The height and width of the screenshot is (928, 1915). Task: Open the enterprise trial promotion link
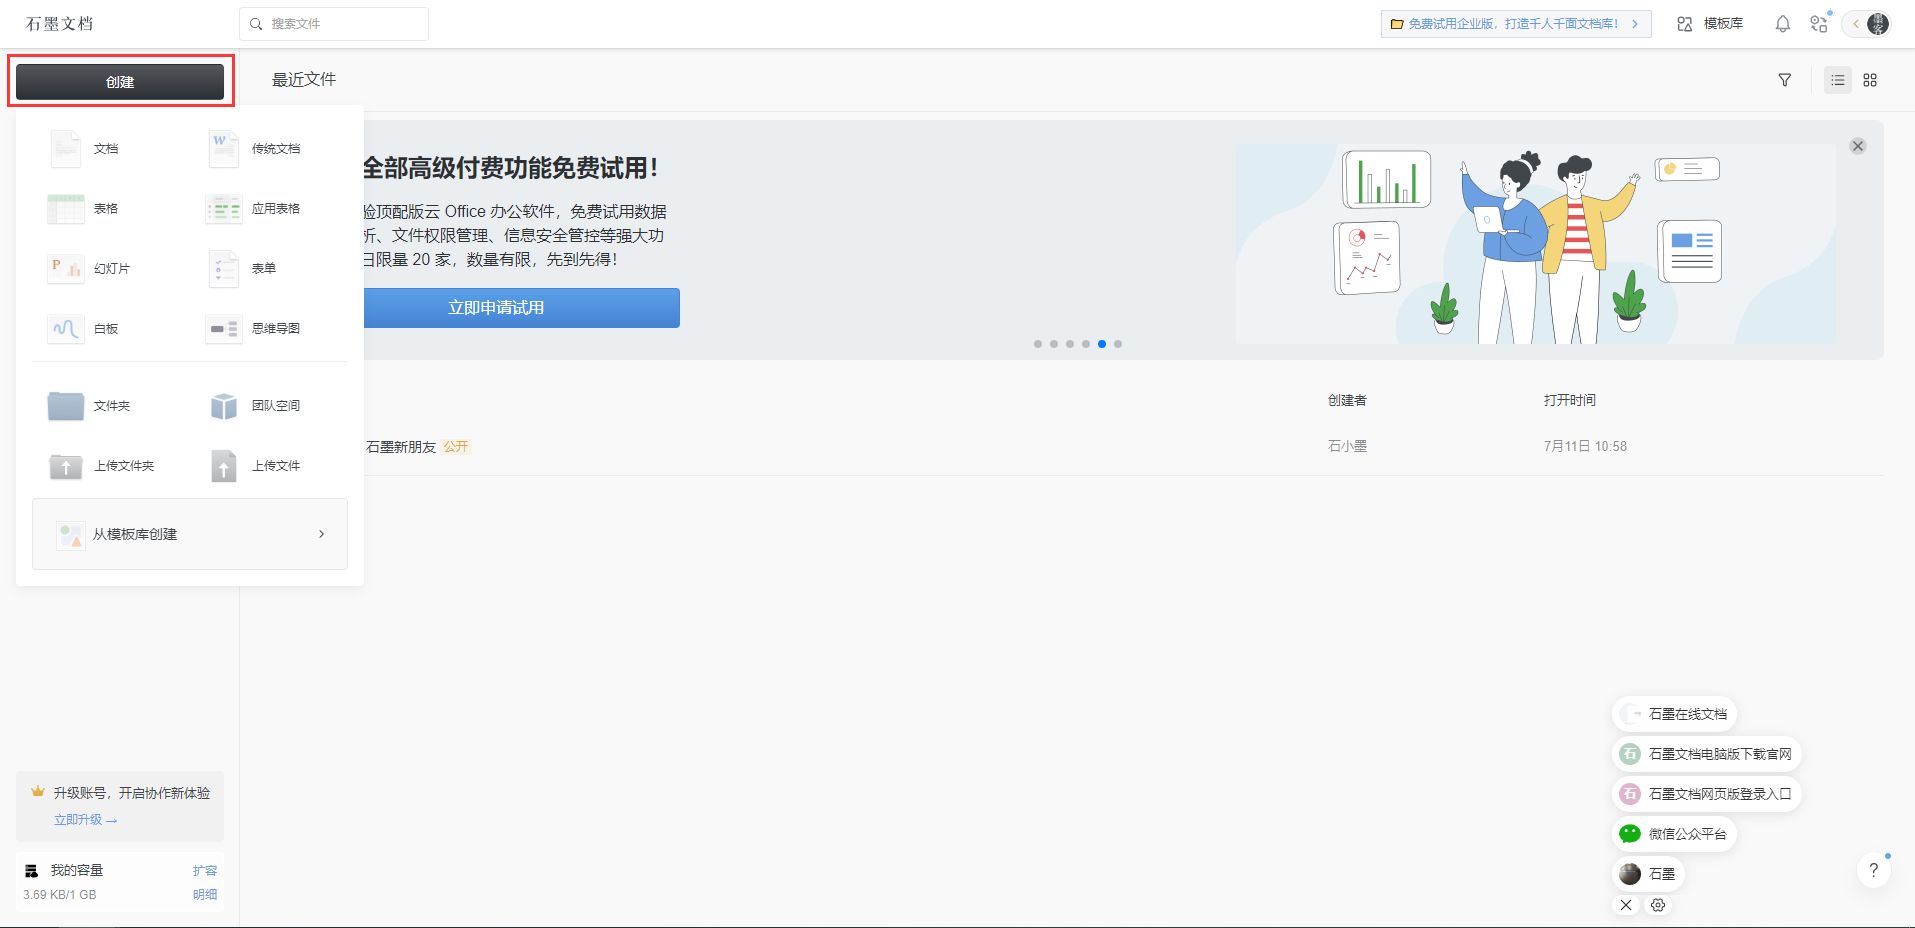1515,24
